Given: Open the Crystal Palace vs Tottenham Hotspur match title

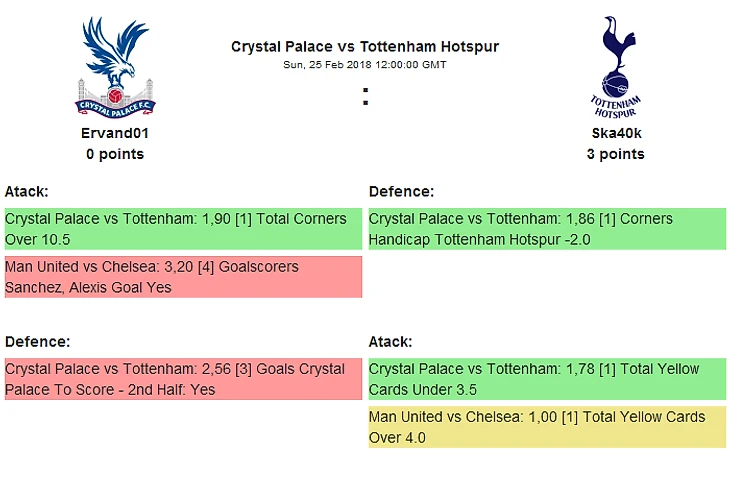Looking at the screenshot, I should [x=365, y=47].
